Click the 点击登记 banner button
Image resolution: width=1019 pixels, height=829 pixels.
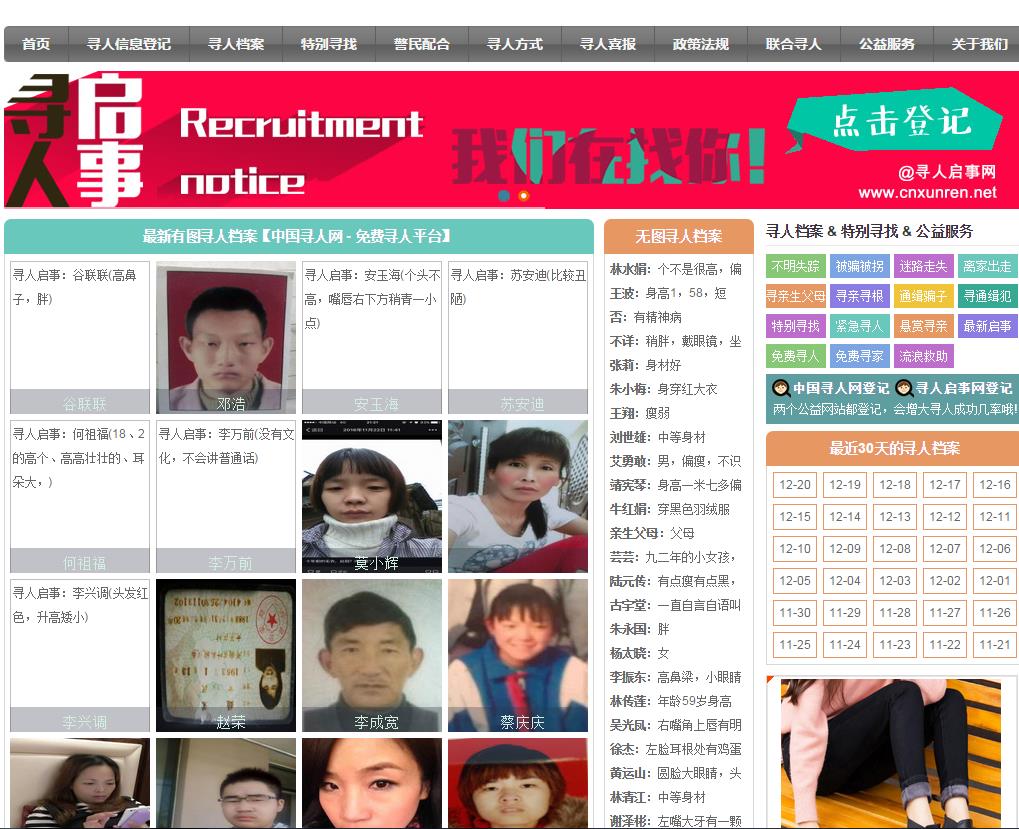pos(896,120)
